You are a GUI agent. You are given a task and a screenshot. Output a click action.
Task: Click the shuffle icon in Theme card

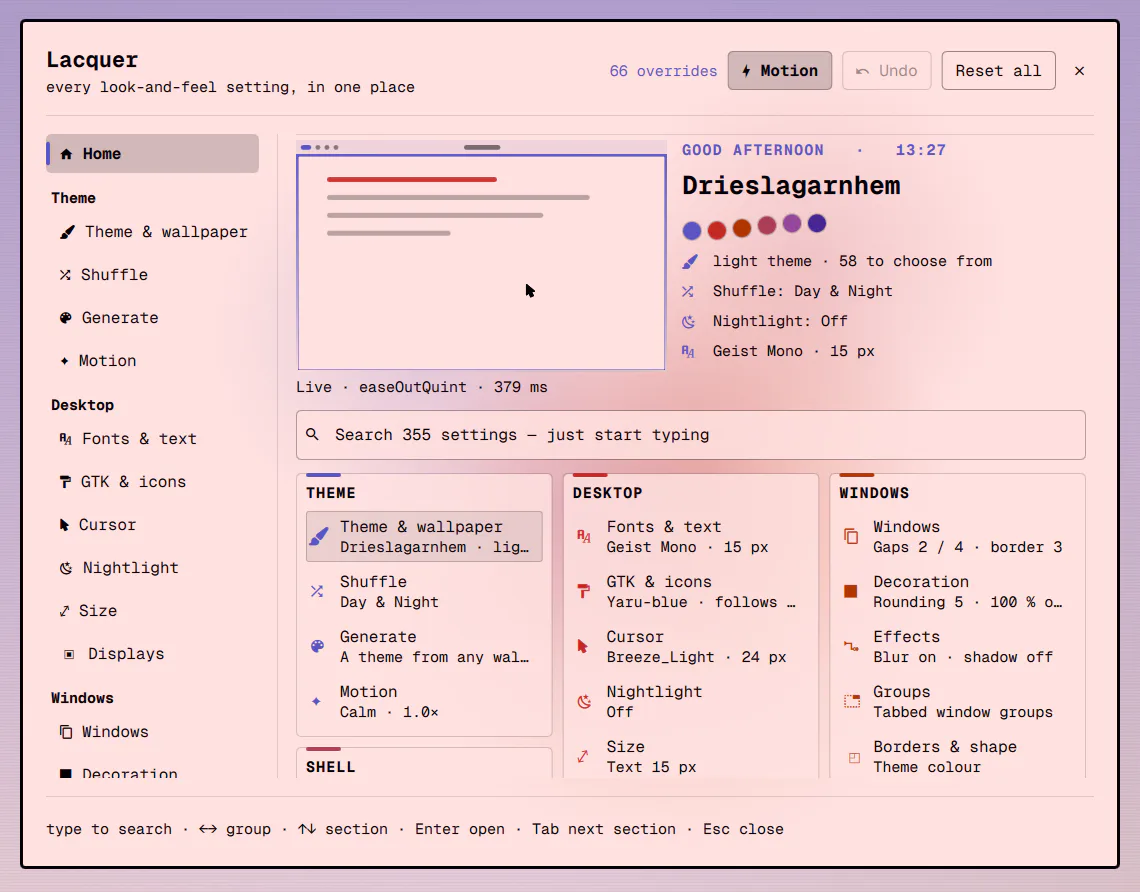click(x=317, y=591)
